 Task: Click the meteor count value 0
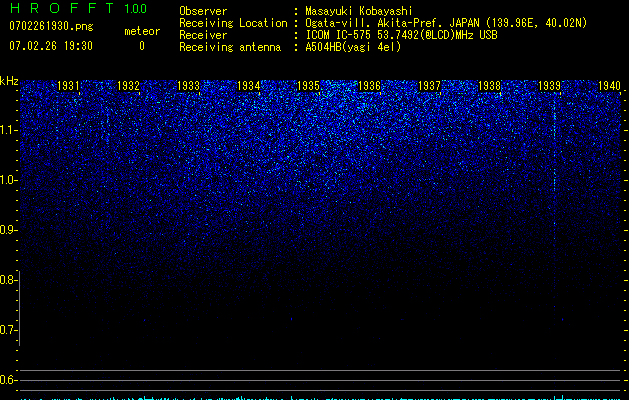(x=142, y=46)
